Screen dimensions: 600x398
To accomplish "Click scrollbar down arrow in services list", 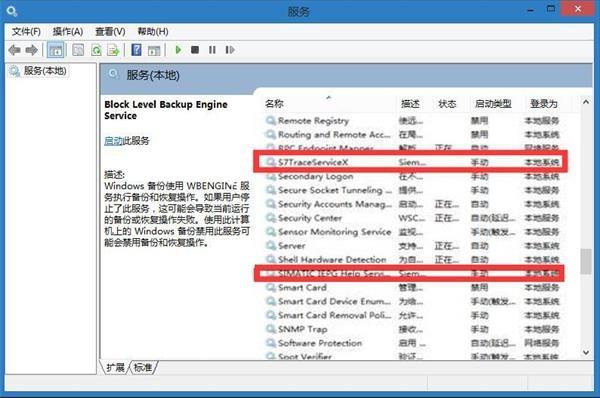I will pos(585,352).
